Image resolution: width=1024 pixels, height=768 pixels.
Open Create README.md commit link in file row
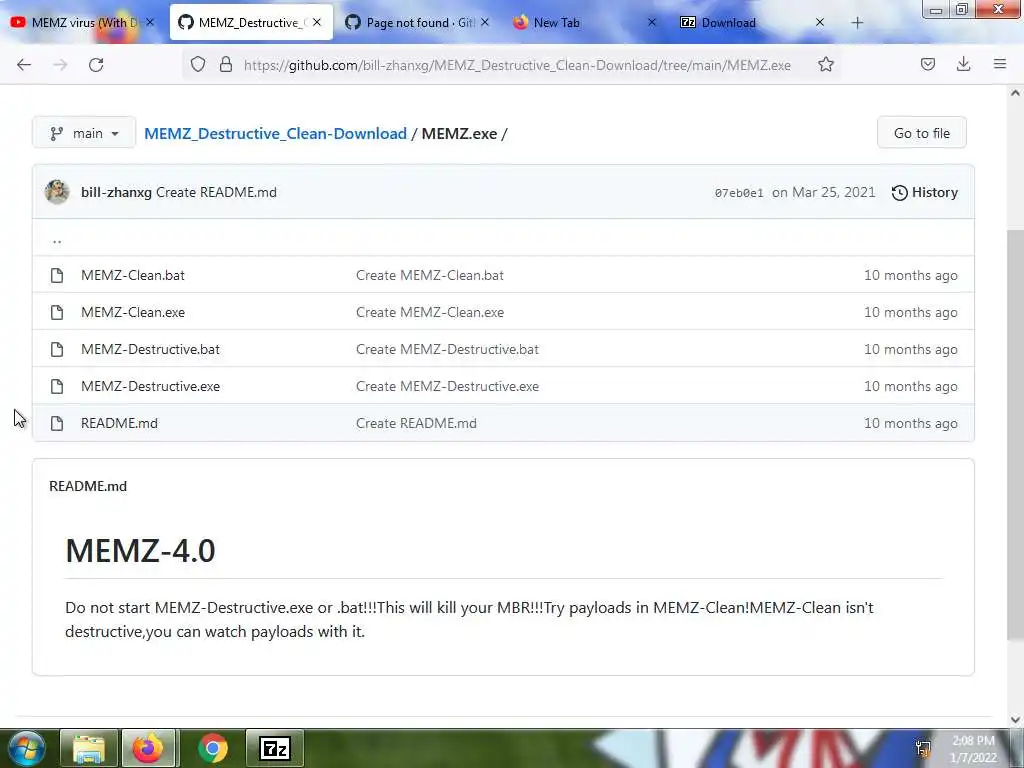pyautogui.click(x=416, y=423)
